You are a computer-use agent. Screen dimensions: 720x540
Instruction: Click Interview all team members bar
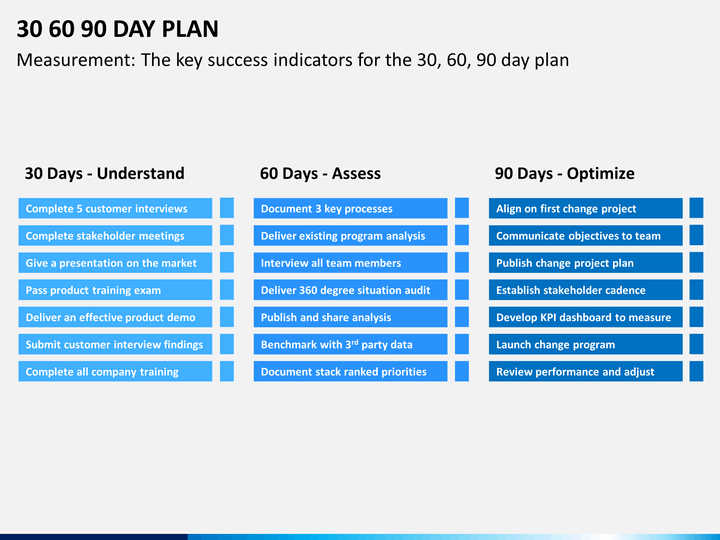click(x=350, y=263)
